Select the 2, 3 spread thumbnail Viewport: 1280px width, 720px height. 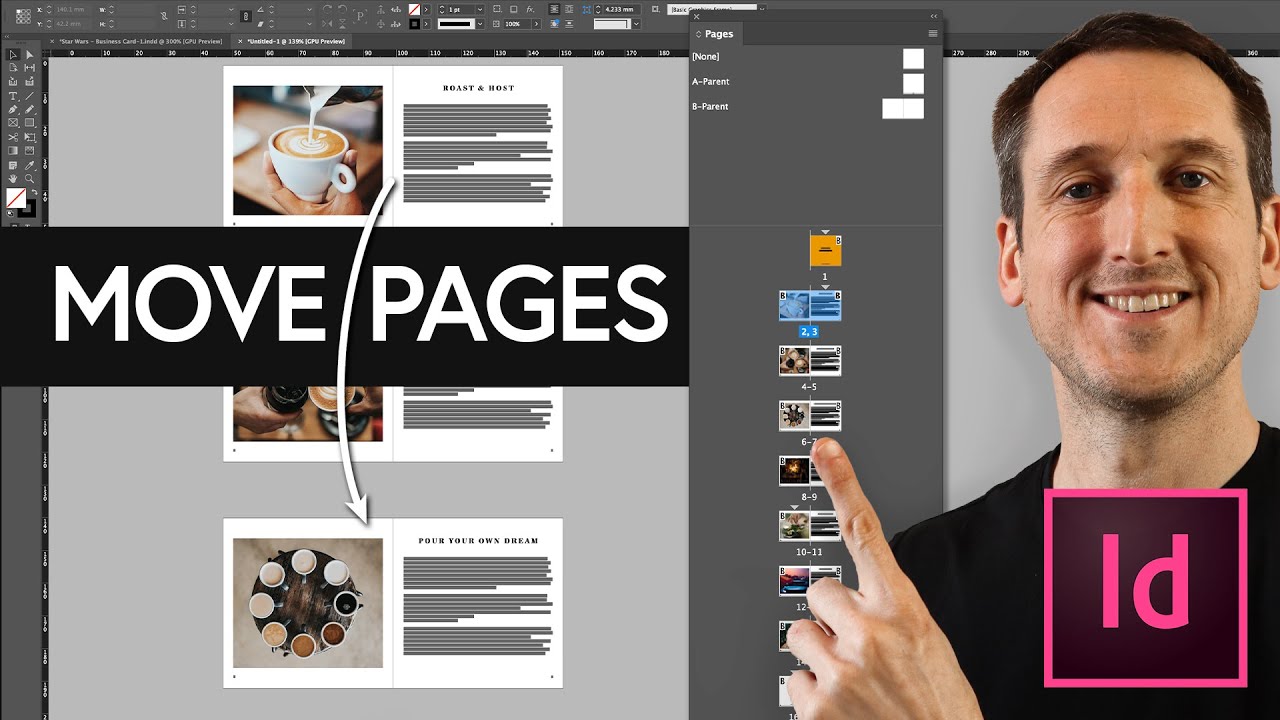coord(810,306)
